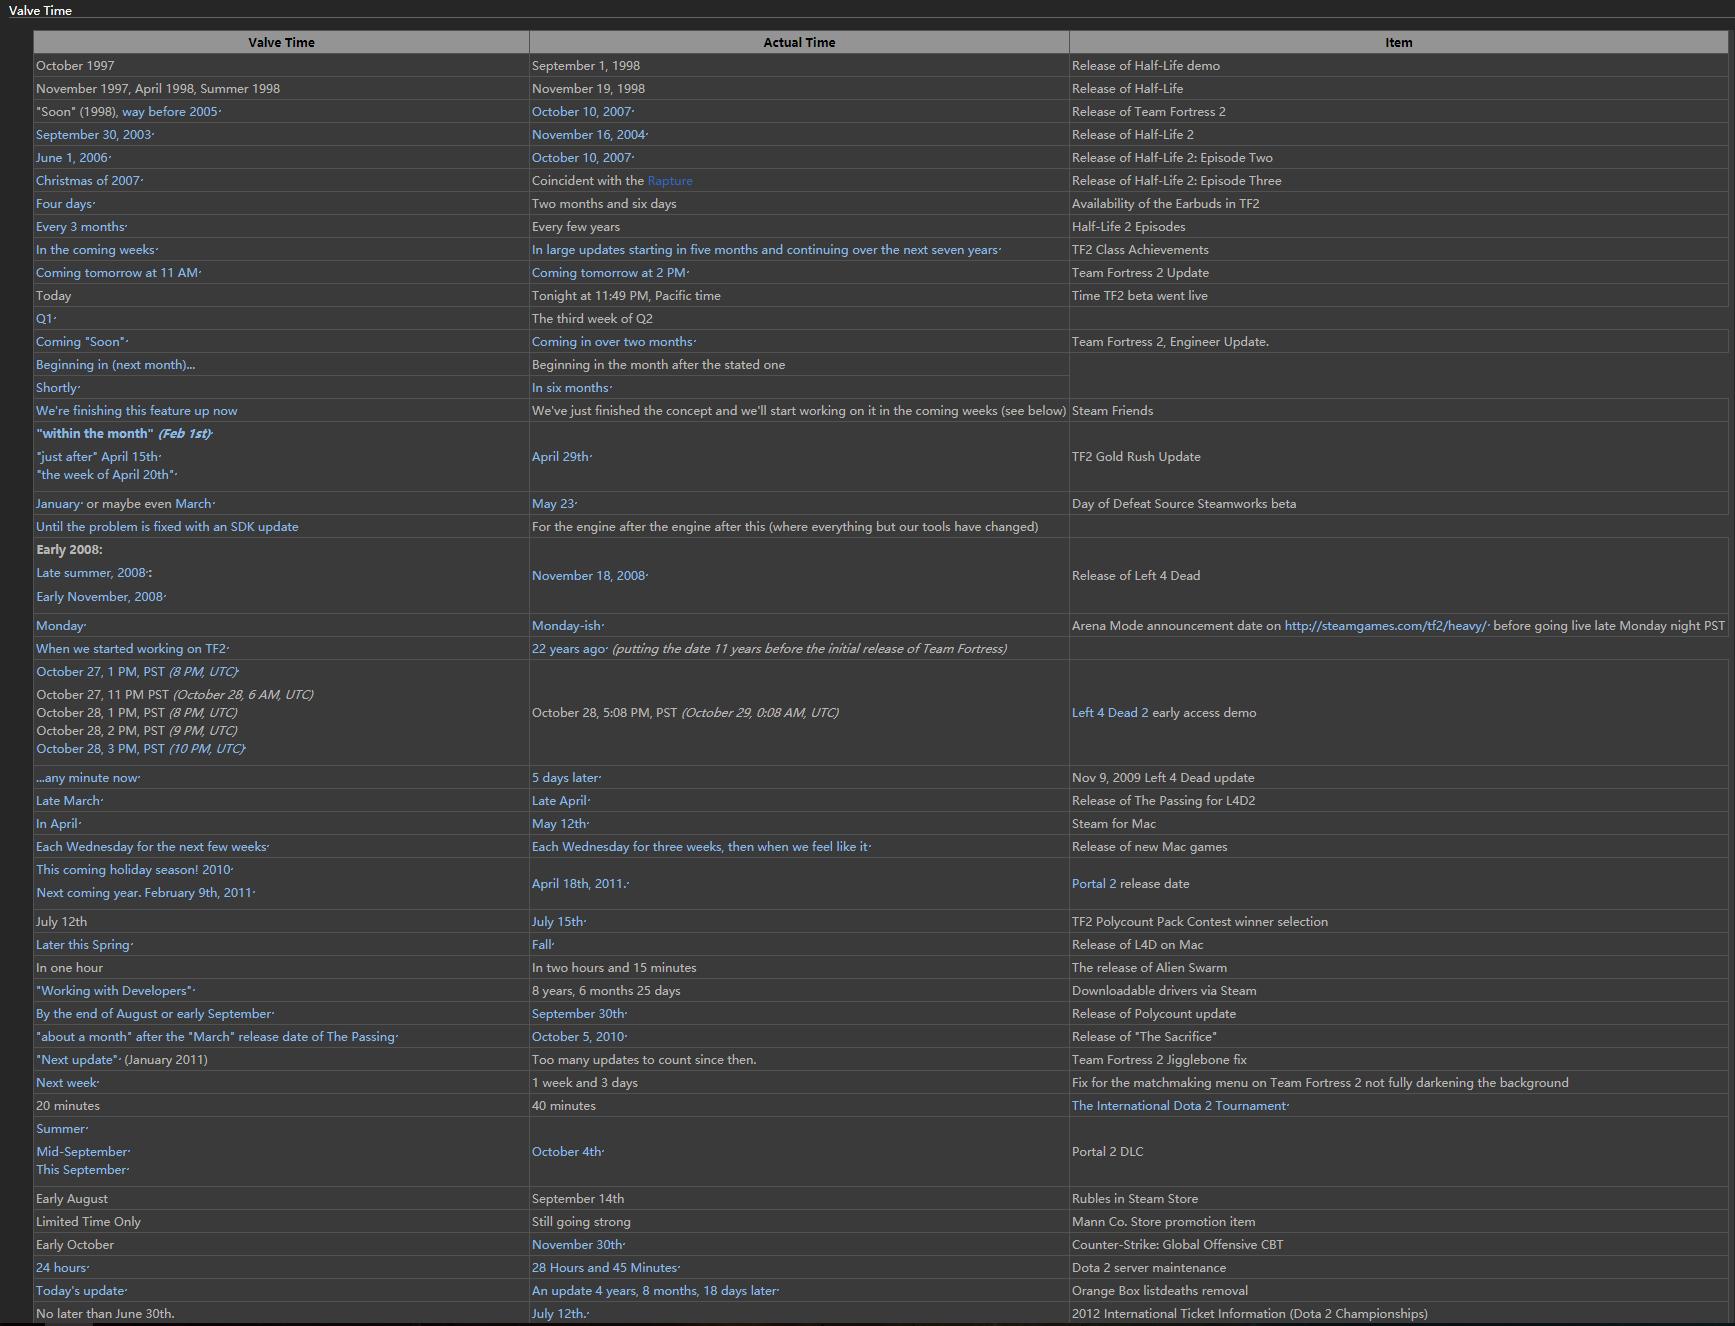Open the 'way before 2005' link
Viewport: 1735px width, 1326px height.
coord(169,112)
